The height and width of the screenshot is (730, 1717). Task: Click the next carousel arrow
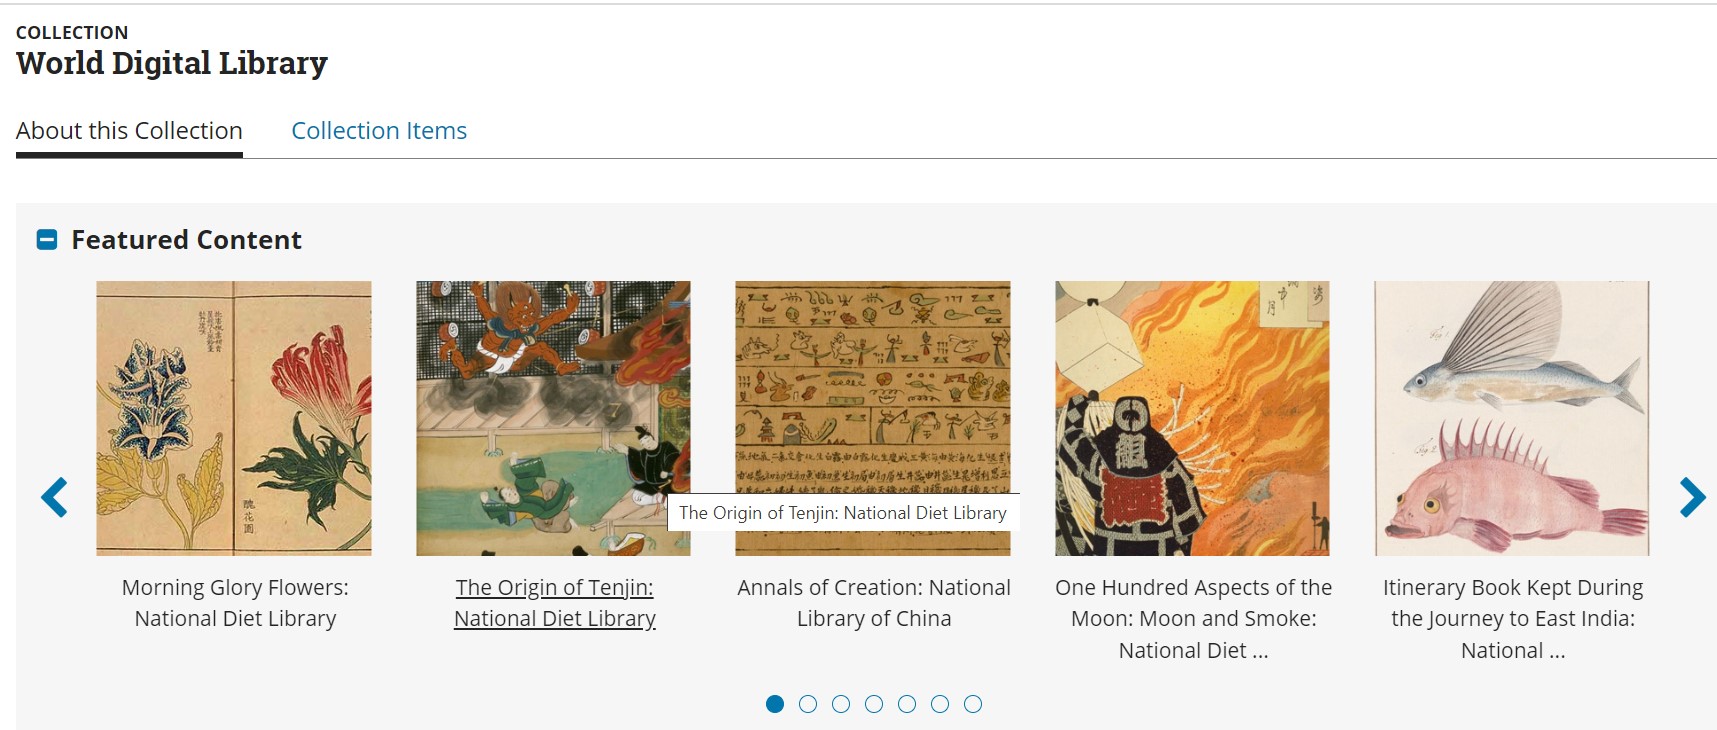(1692, 497)
